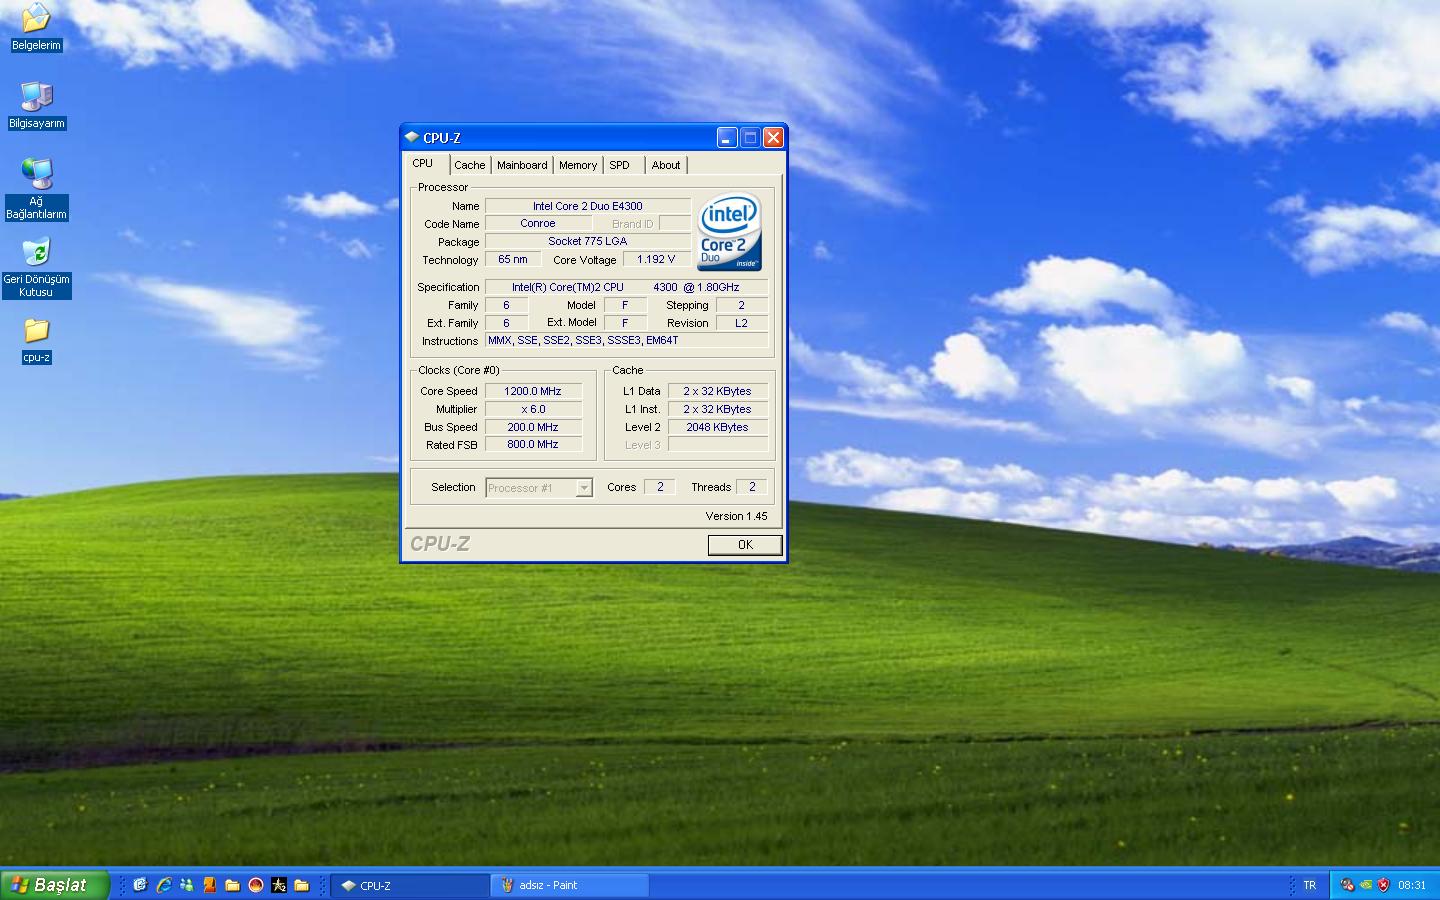Click the Rated FSB value 800.0 MHz
The width and height of the screenshot is (1440, 900).
click(533, 444)
